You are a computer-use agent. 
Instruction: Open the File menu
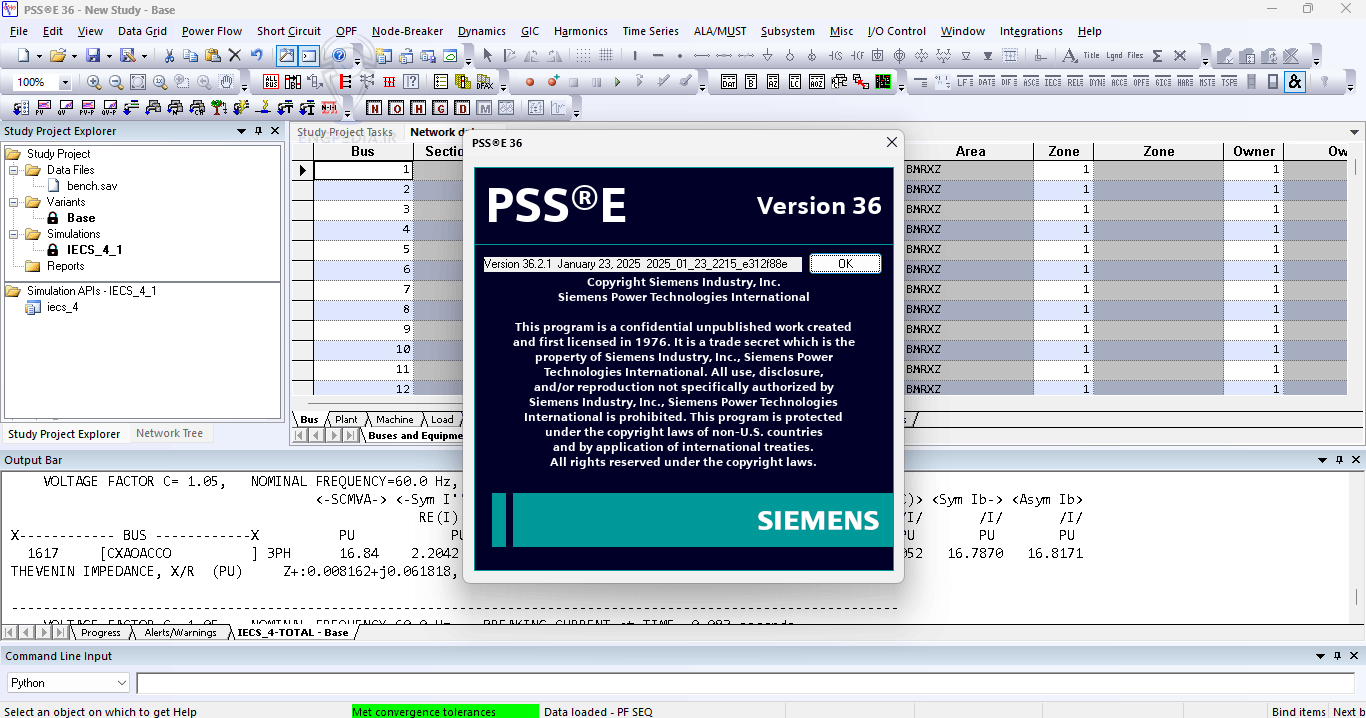click(19, 31)
